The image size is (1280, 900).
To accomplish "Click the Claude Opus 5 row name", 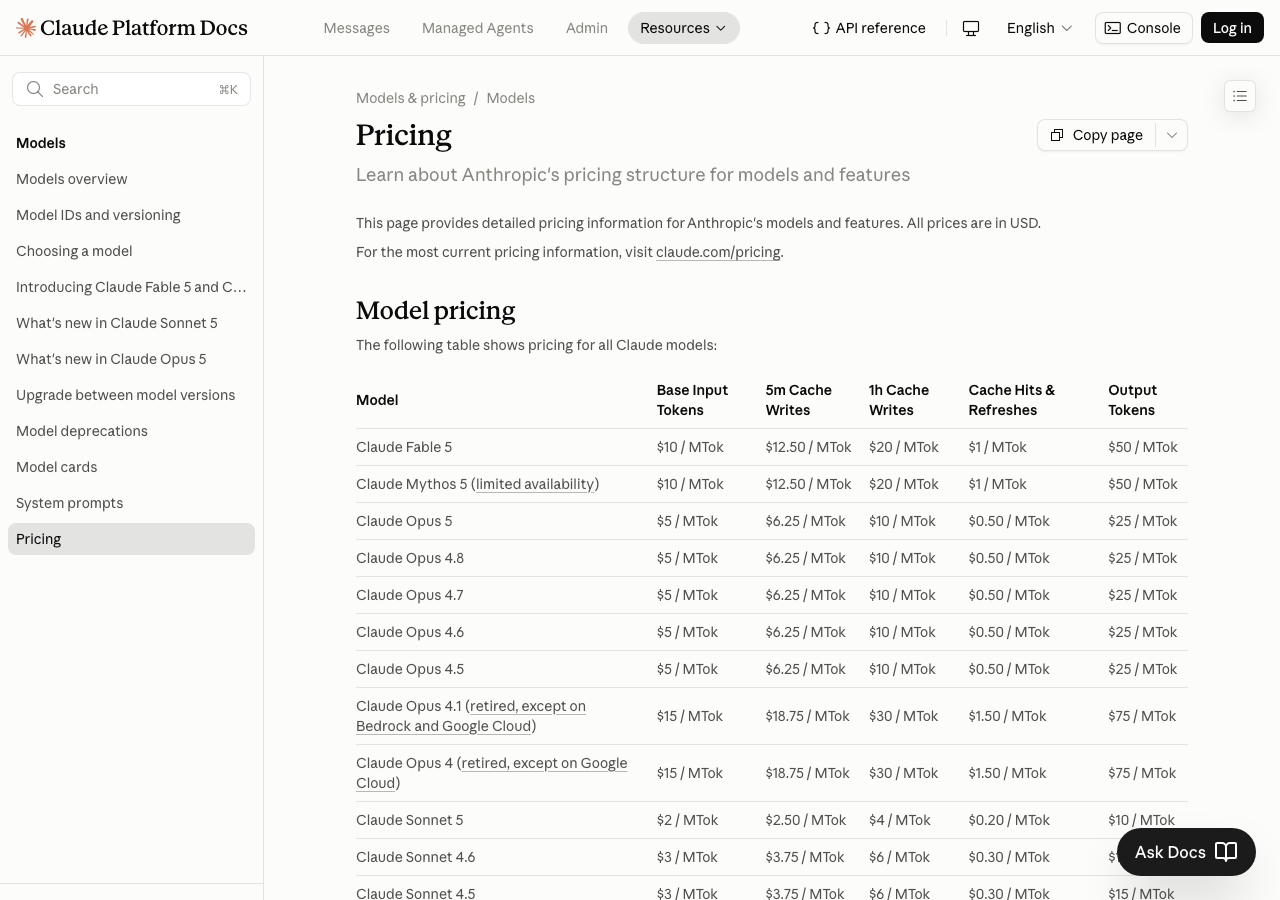I will [x=404, y=521].
